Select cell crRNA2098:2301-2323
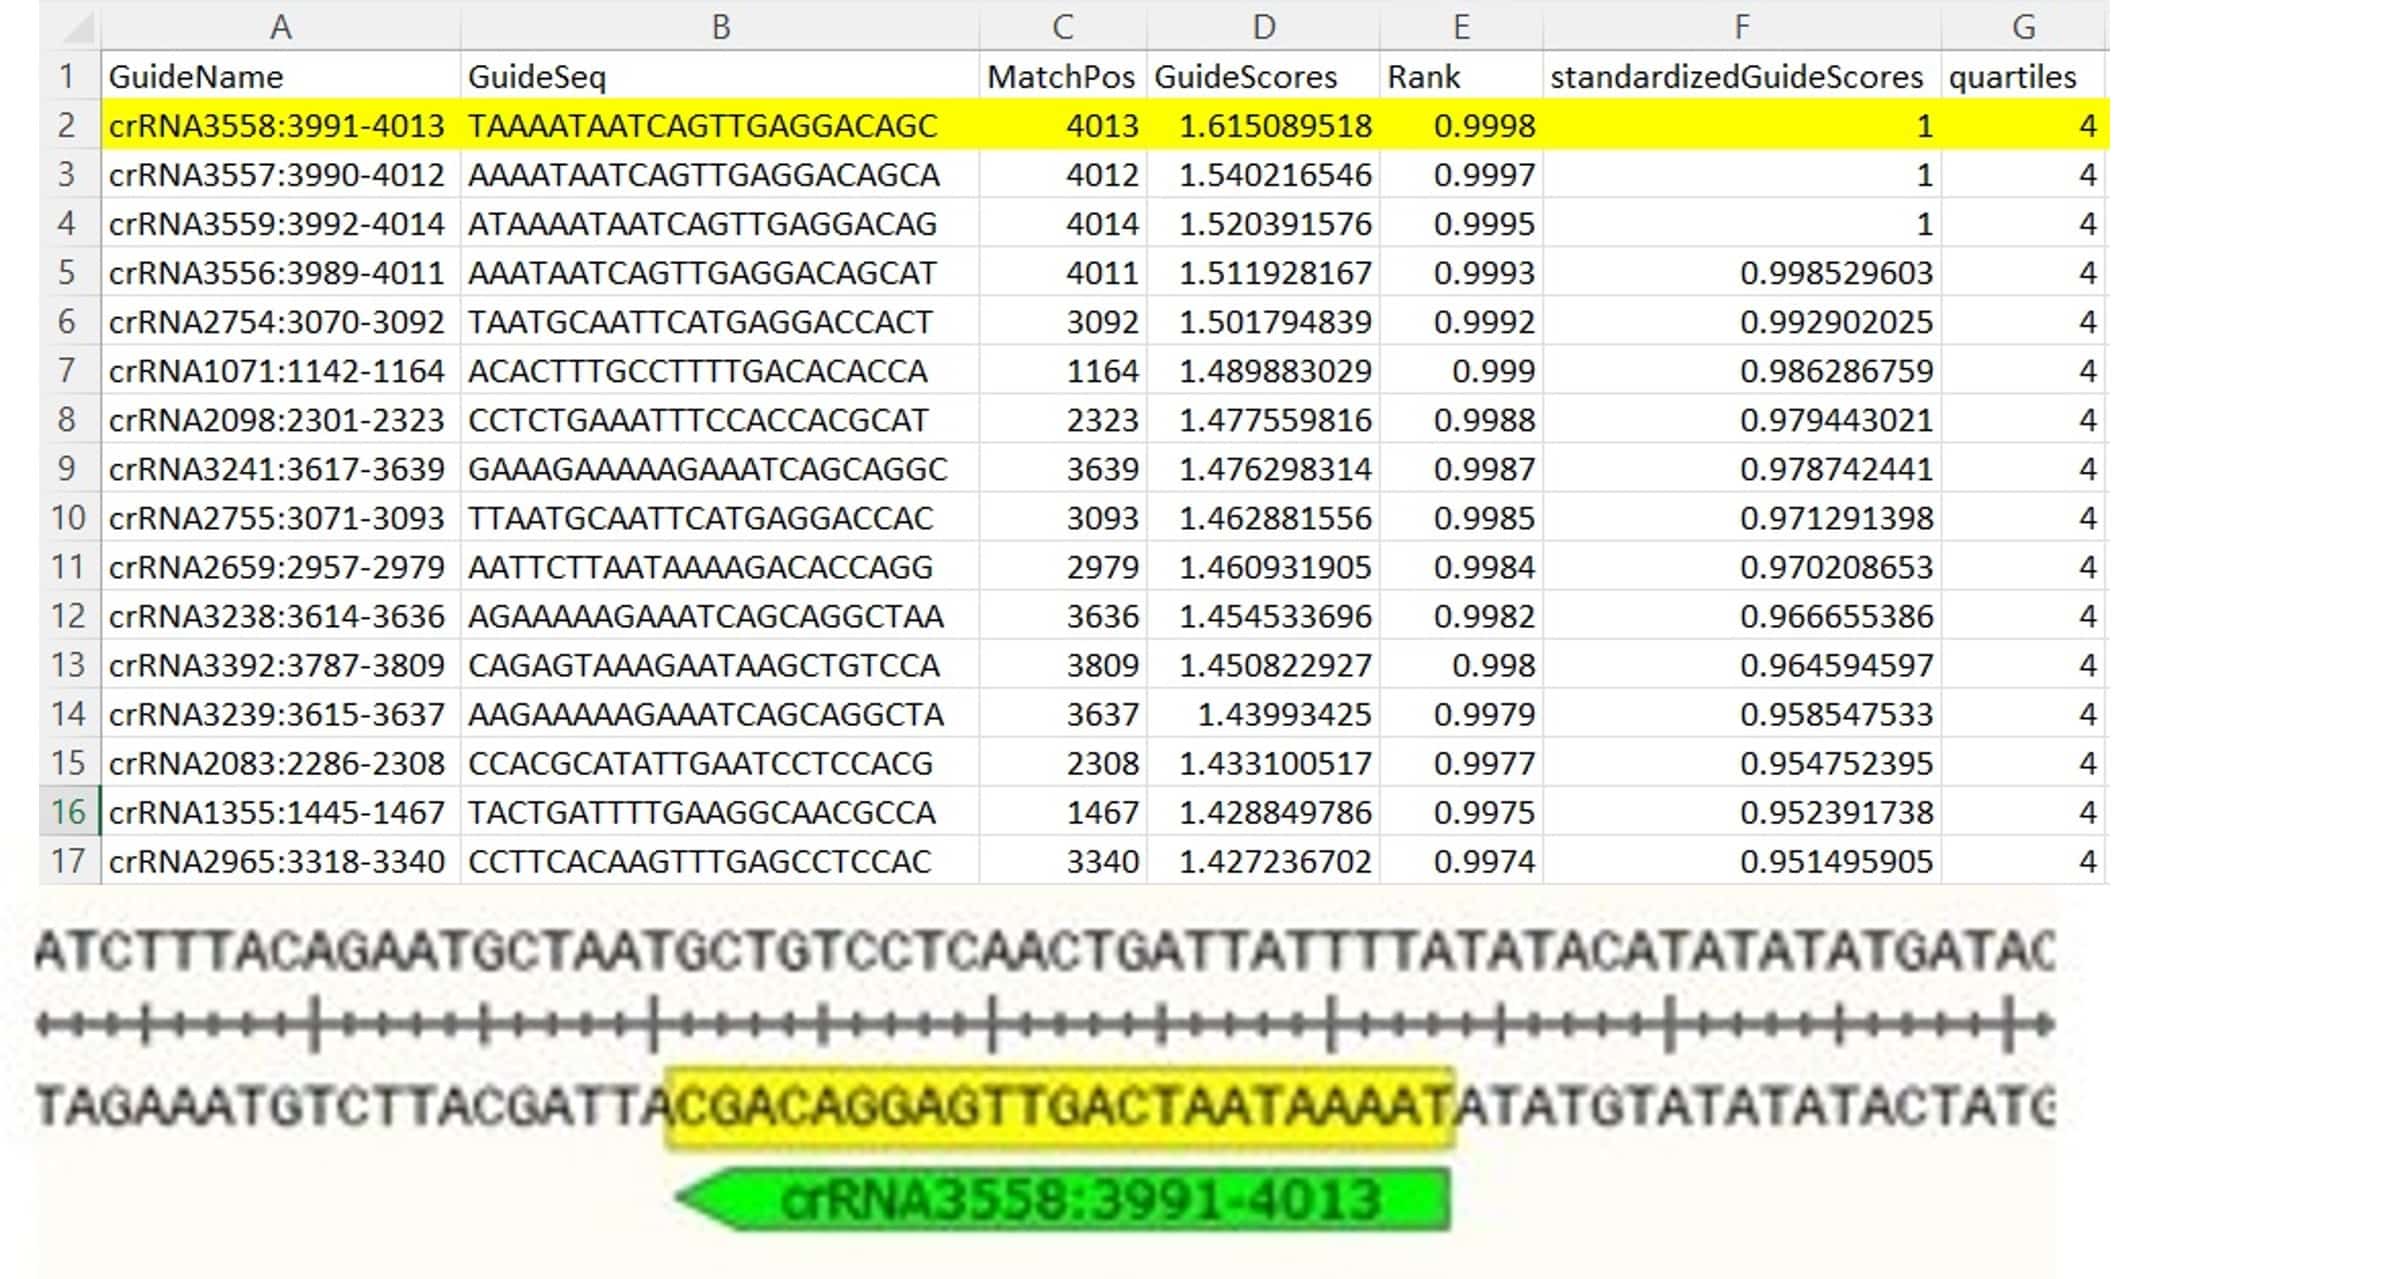 [x=281, y=419]
